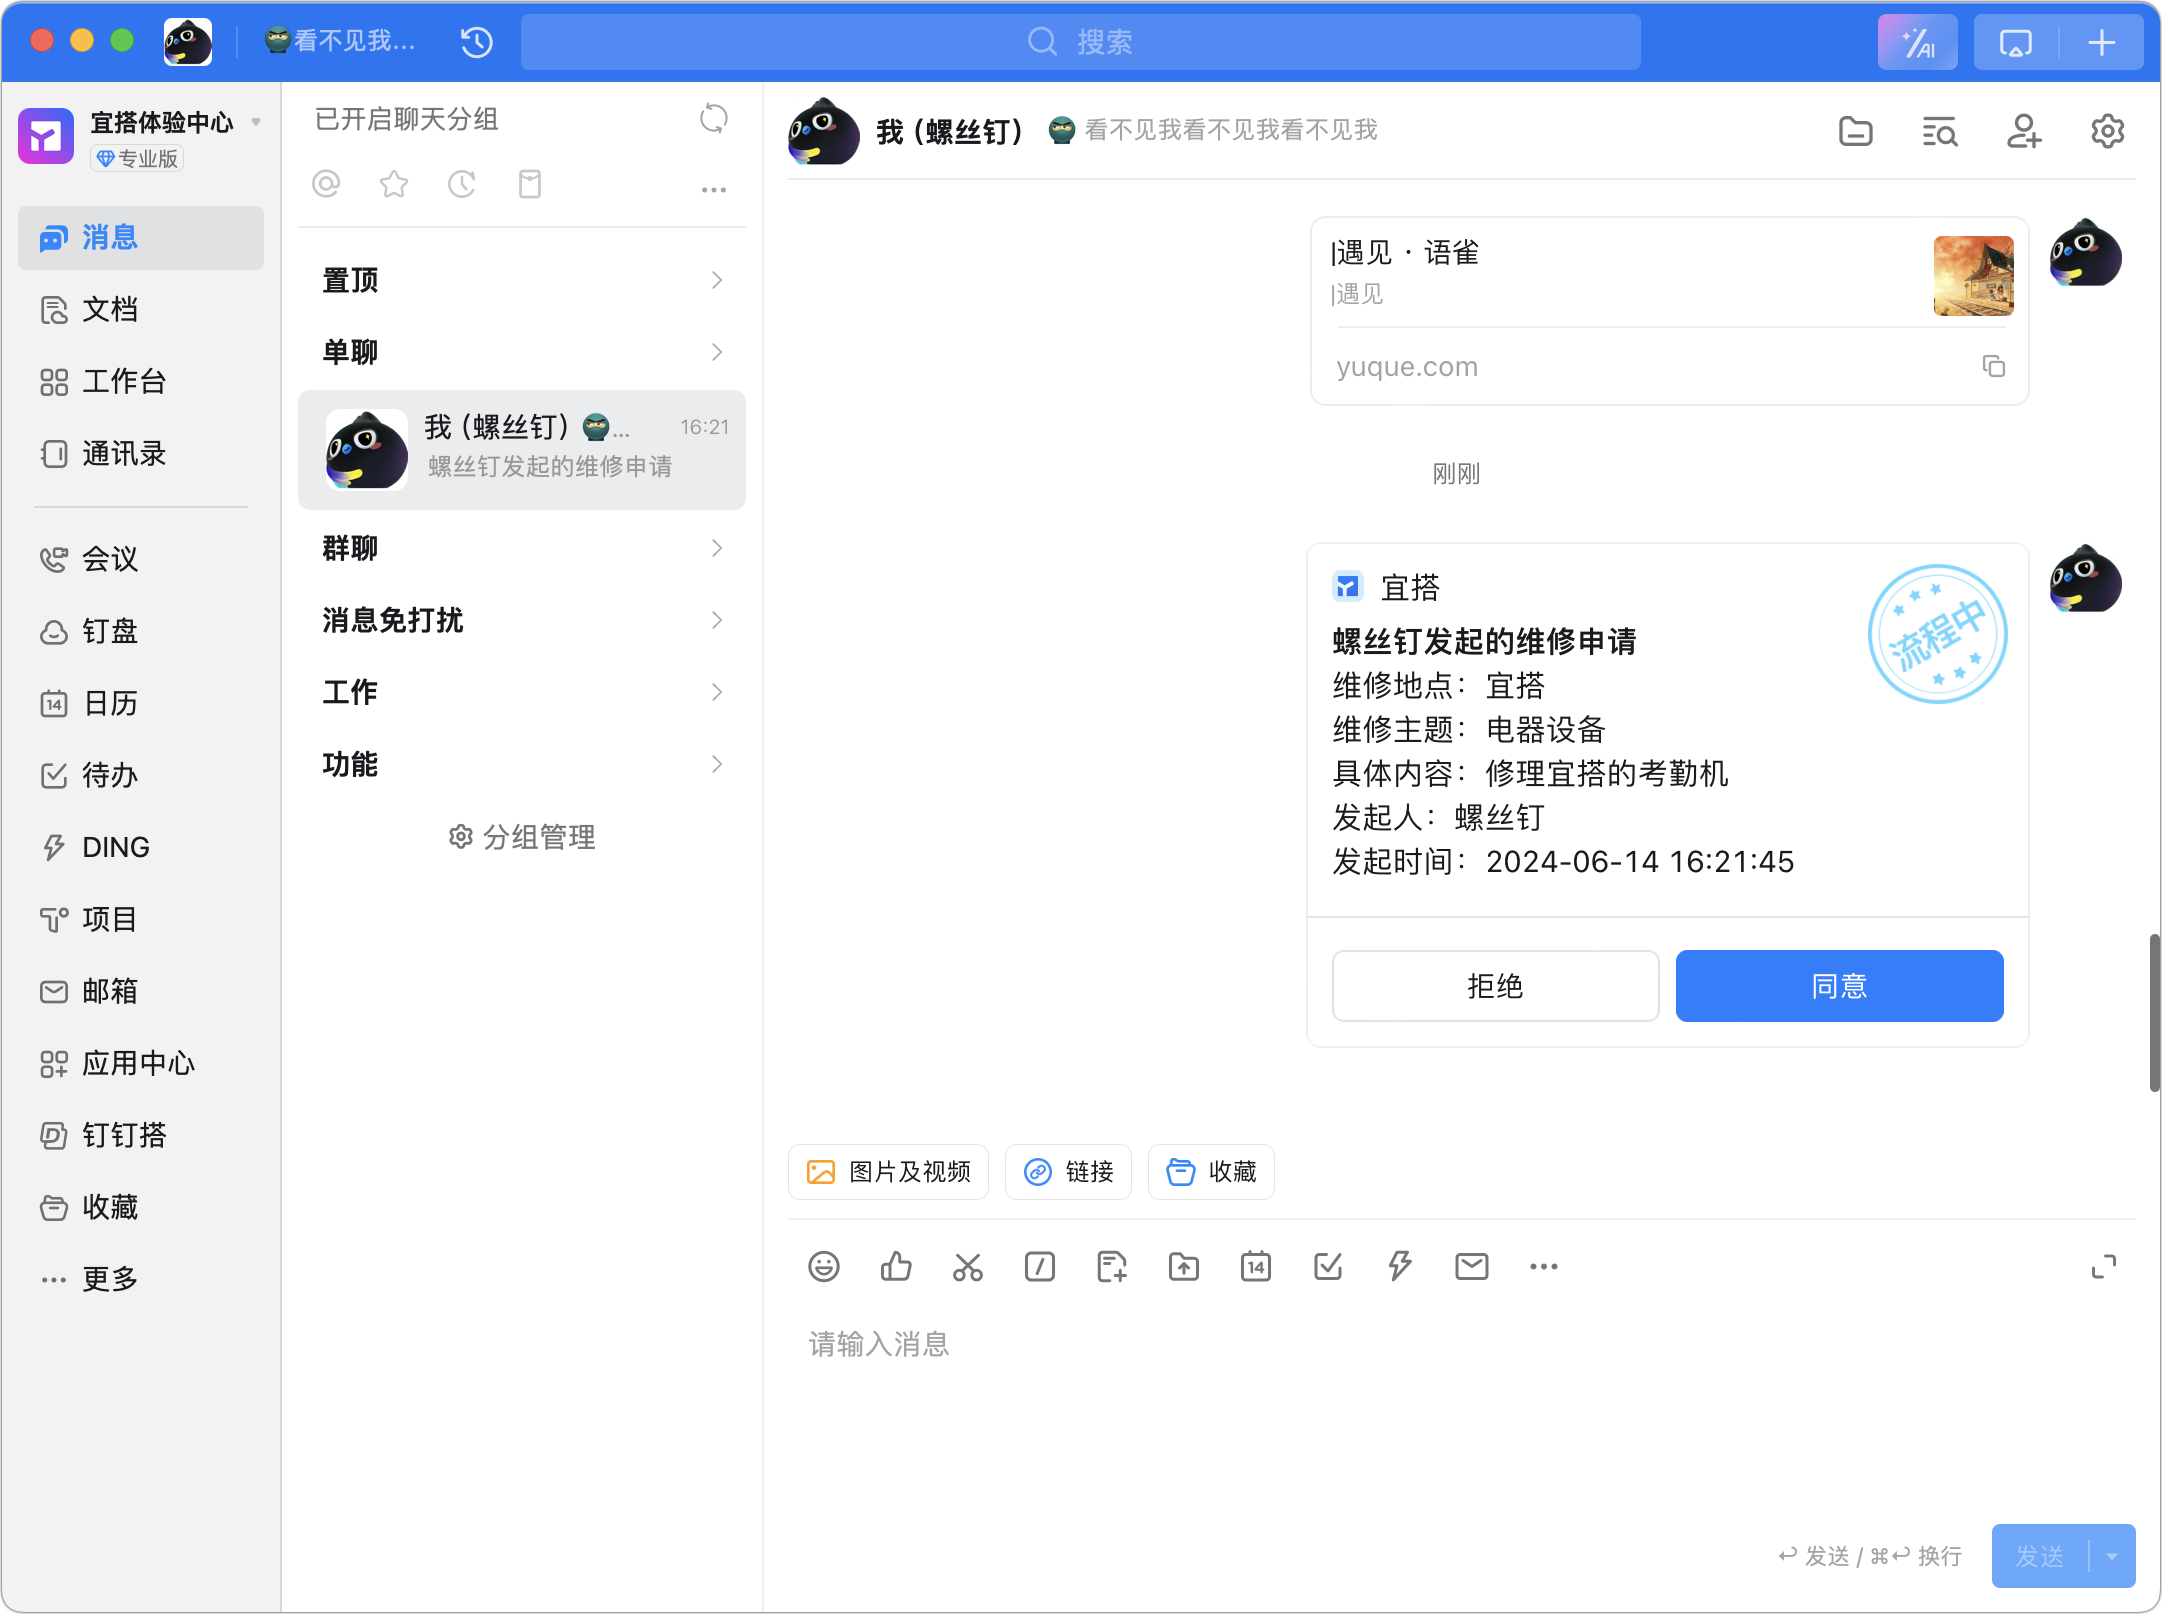Click the clipboard filter icon in chat list

(x=530, y=184)
